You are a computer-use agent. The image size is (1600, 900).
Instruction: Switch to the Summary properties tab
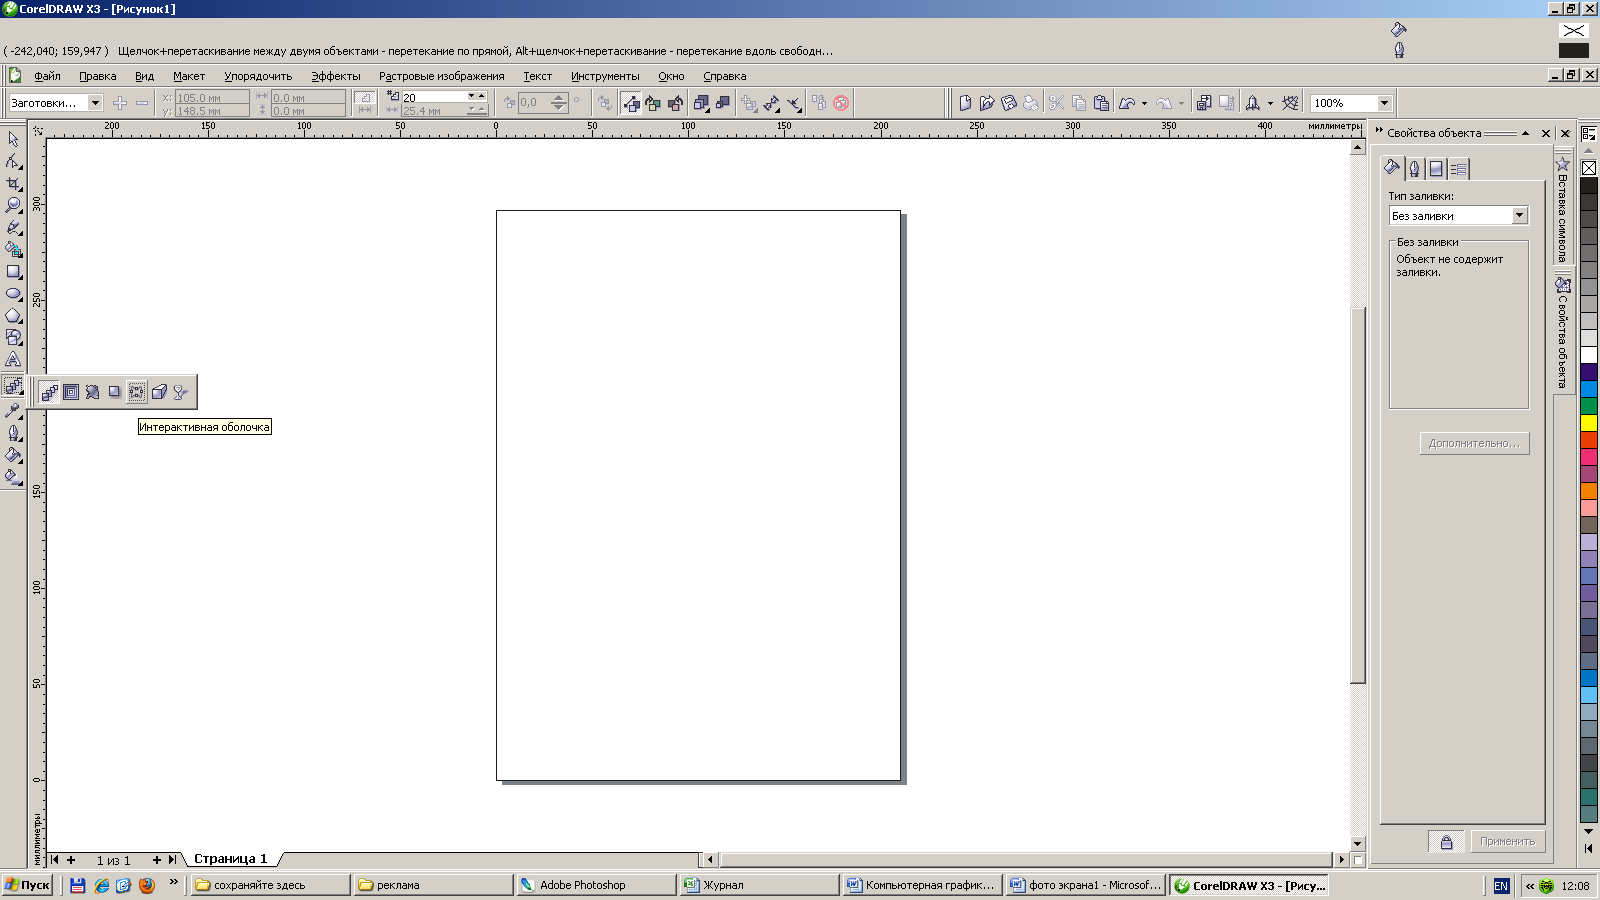point(1458,169)
